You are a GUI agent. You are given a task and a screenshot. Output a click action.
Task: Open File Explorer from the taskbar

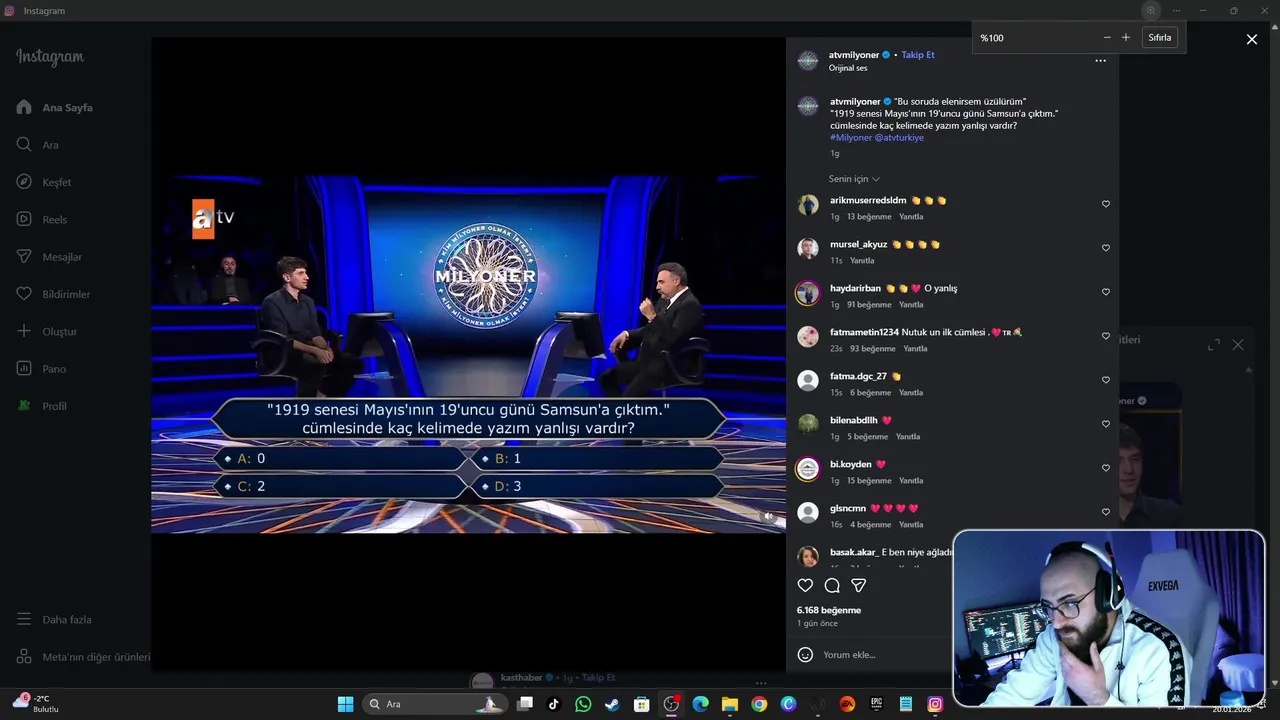(x=730, y=704)
